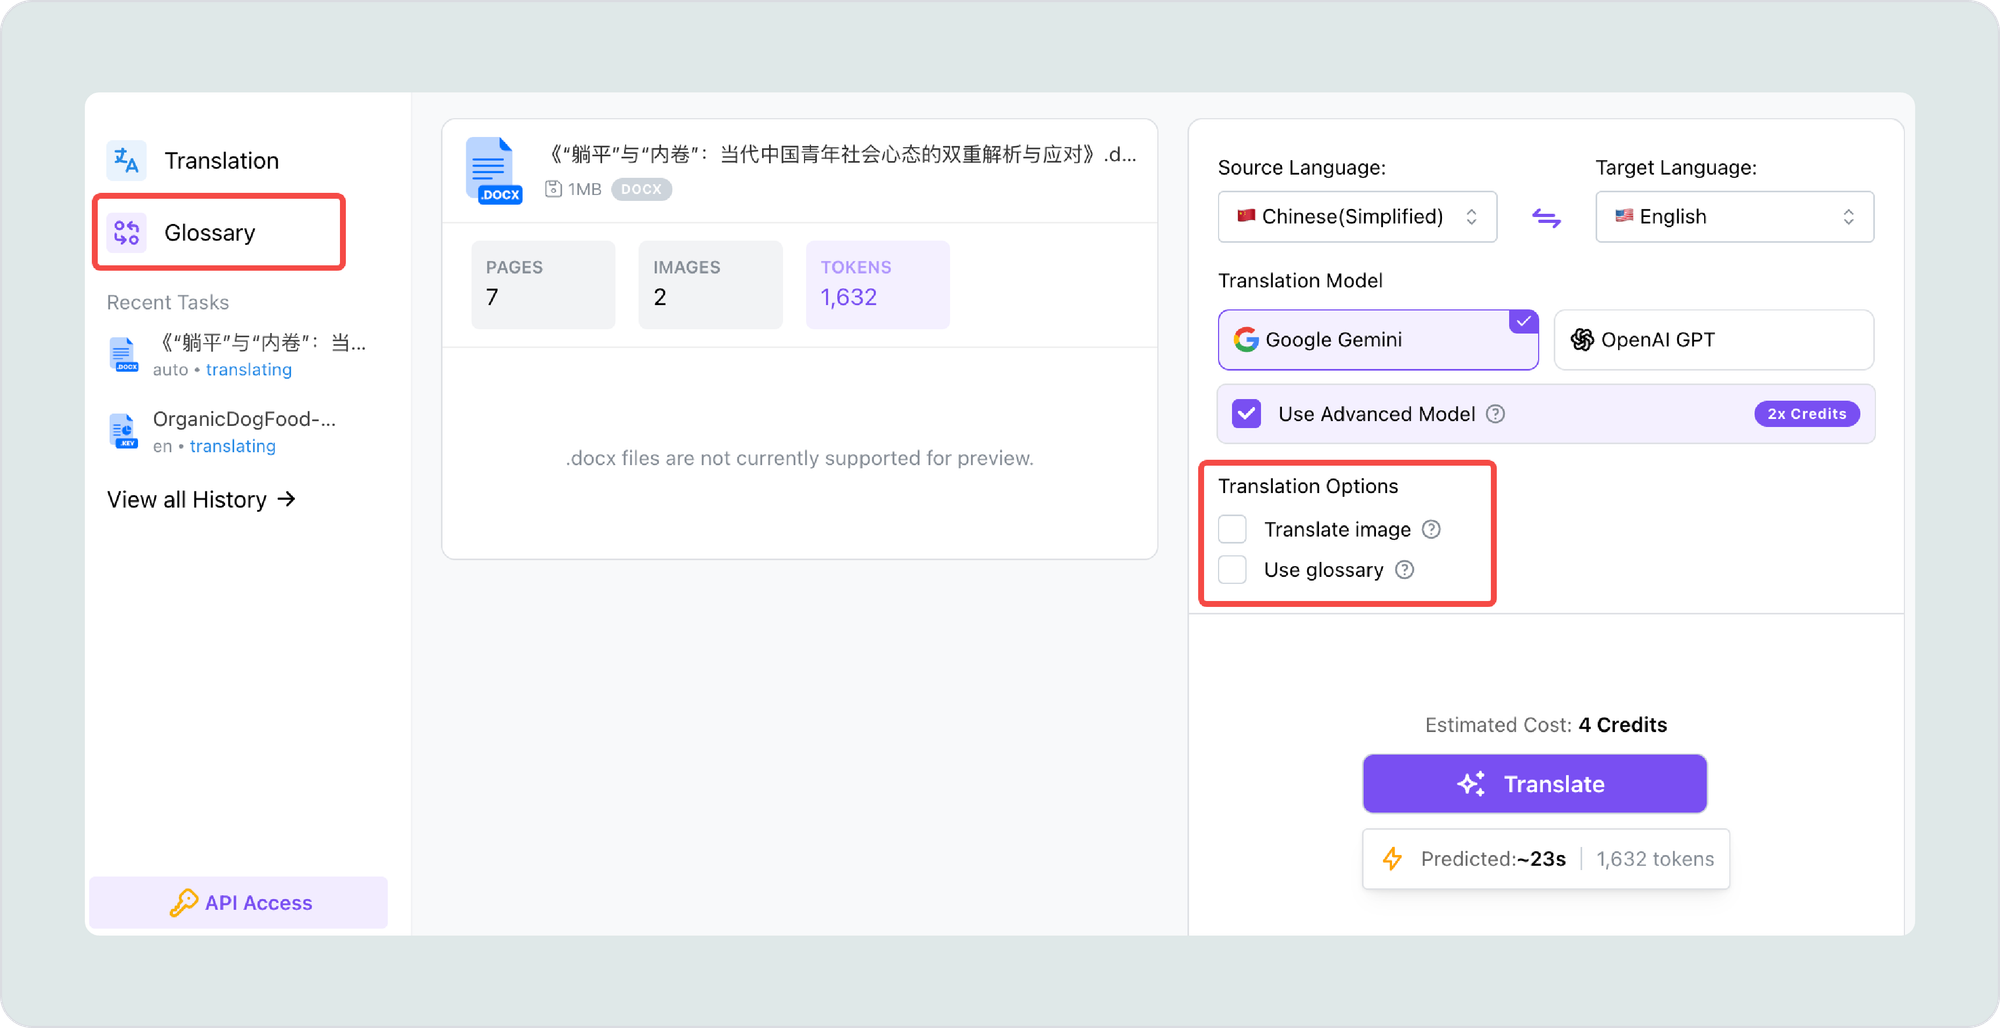Open View all History link

(201, 500)
